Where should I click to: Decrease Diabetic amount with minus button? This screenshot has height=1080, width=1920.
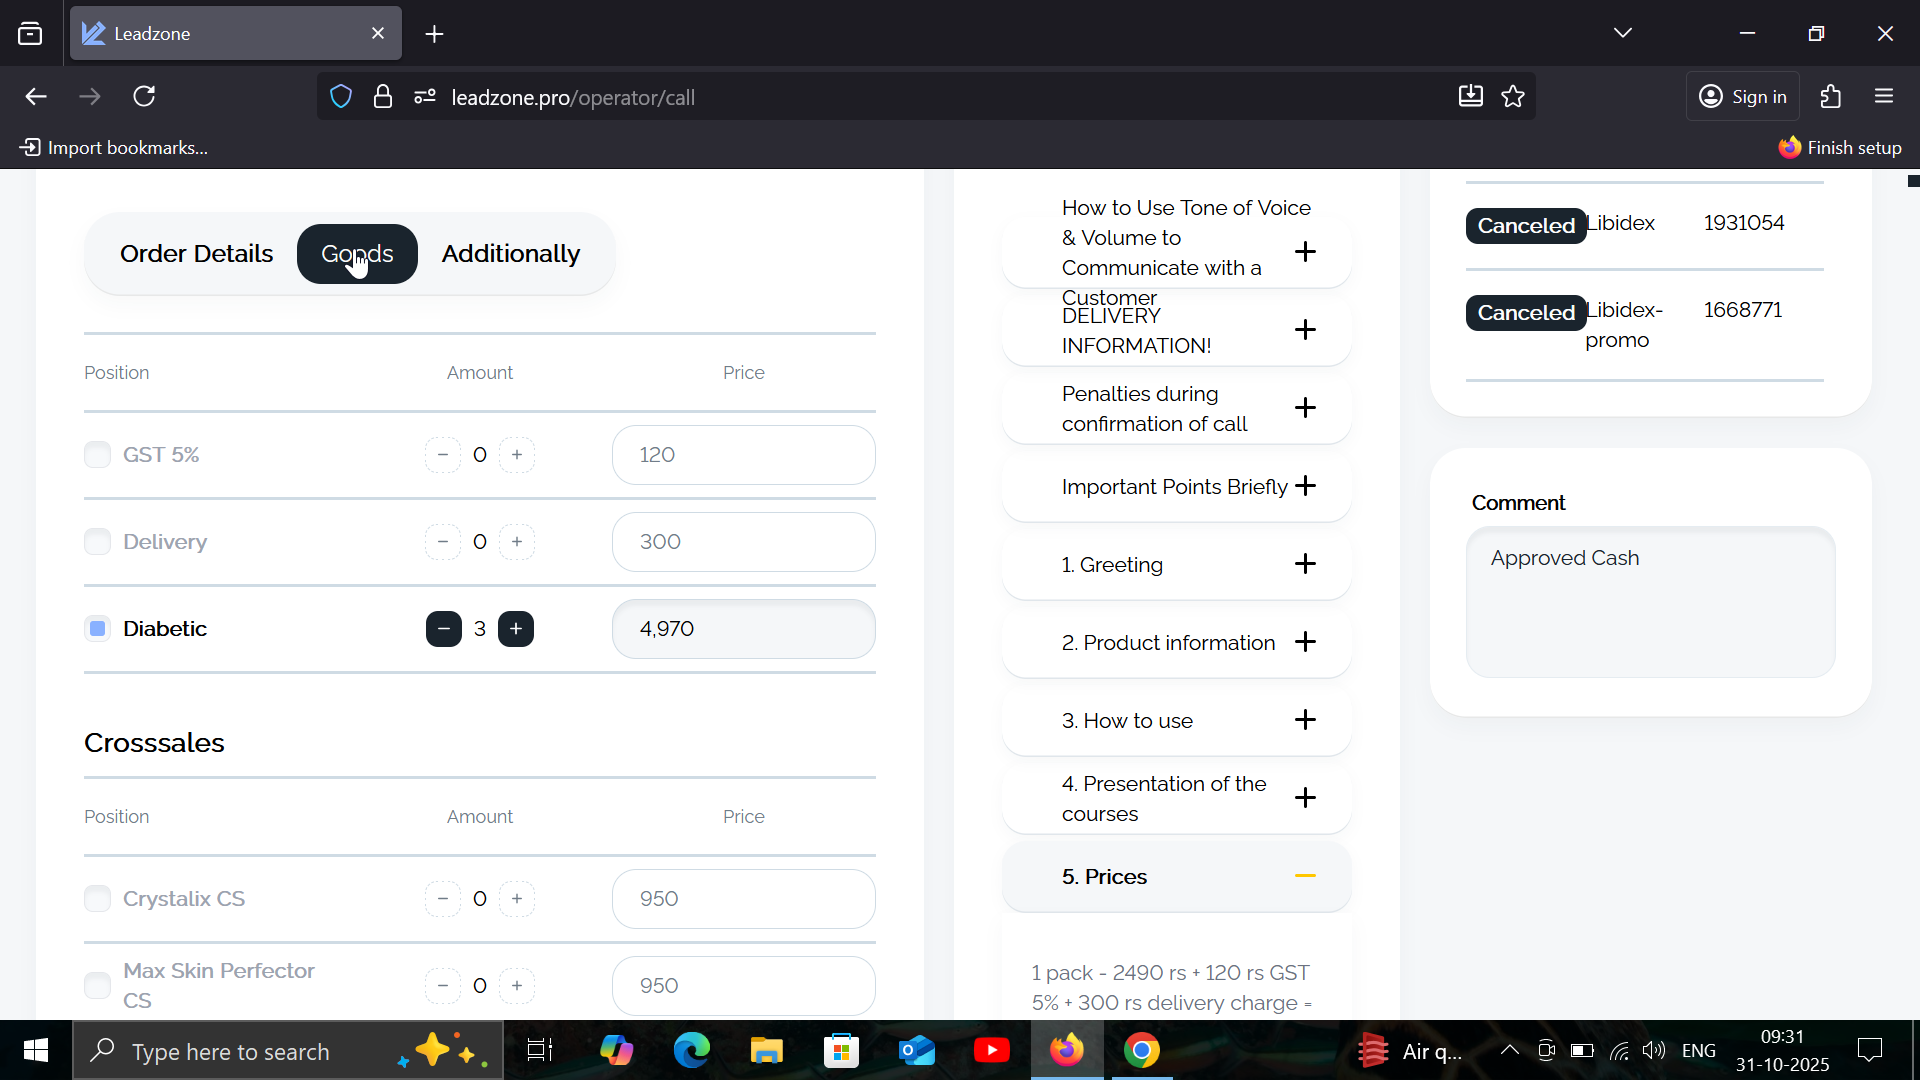(x=443, y=629)
